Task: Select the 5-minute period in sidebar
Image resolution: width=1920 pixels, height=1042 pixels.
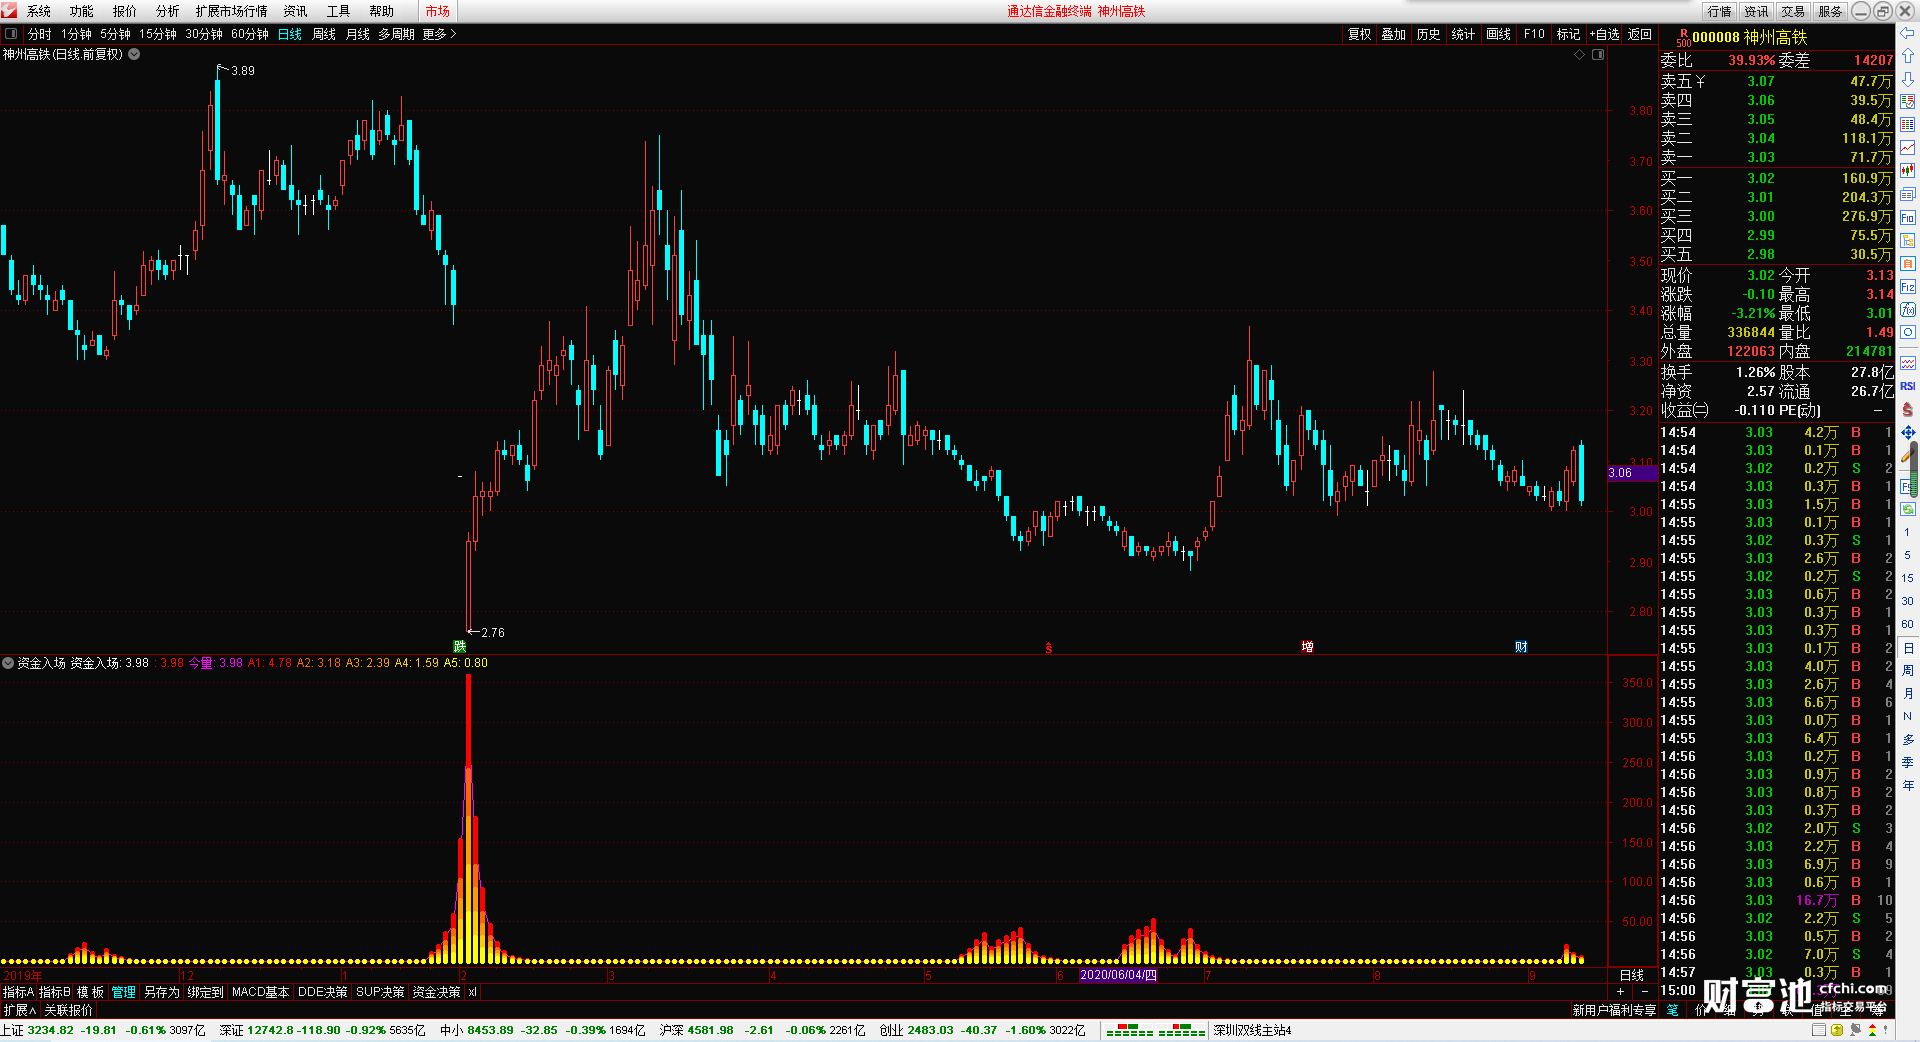Action: (1907, 555)
